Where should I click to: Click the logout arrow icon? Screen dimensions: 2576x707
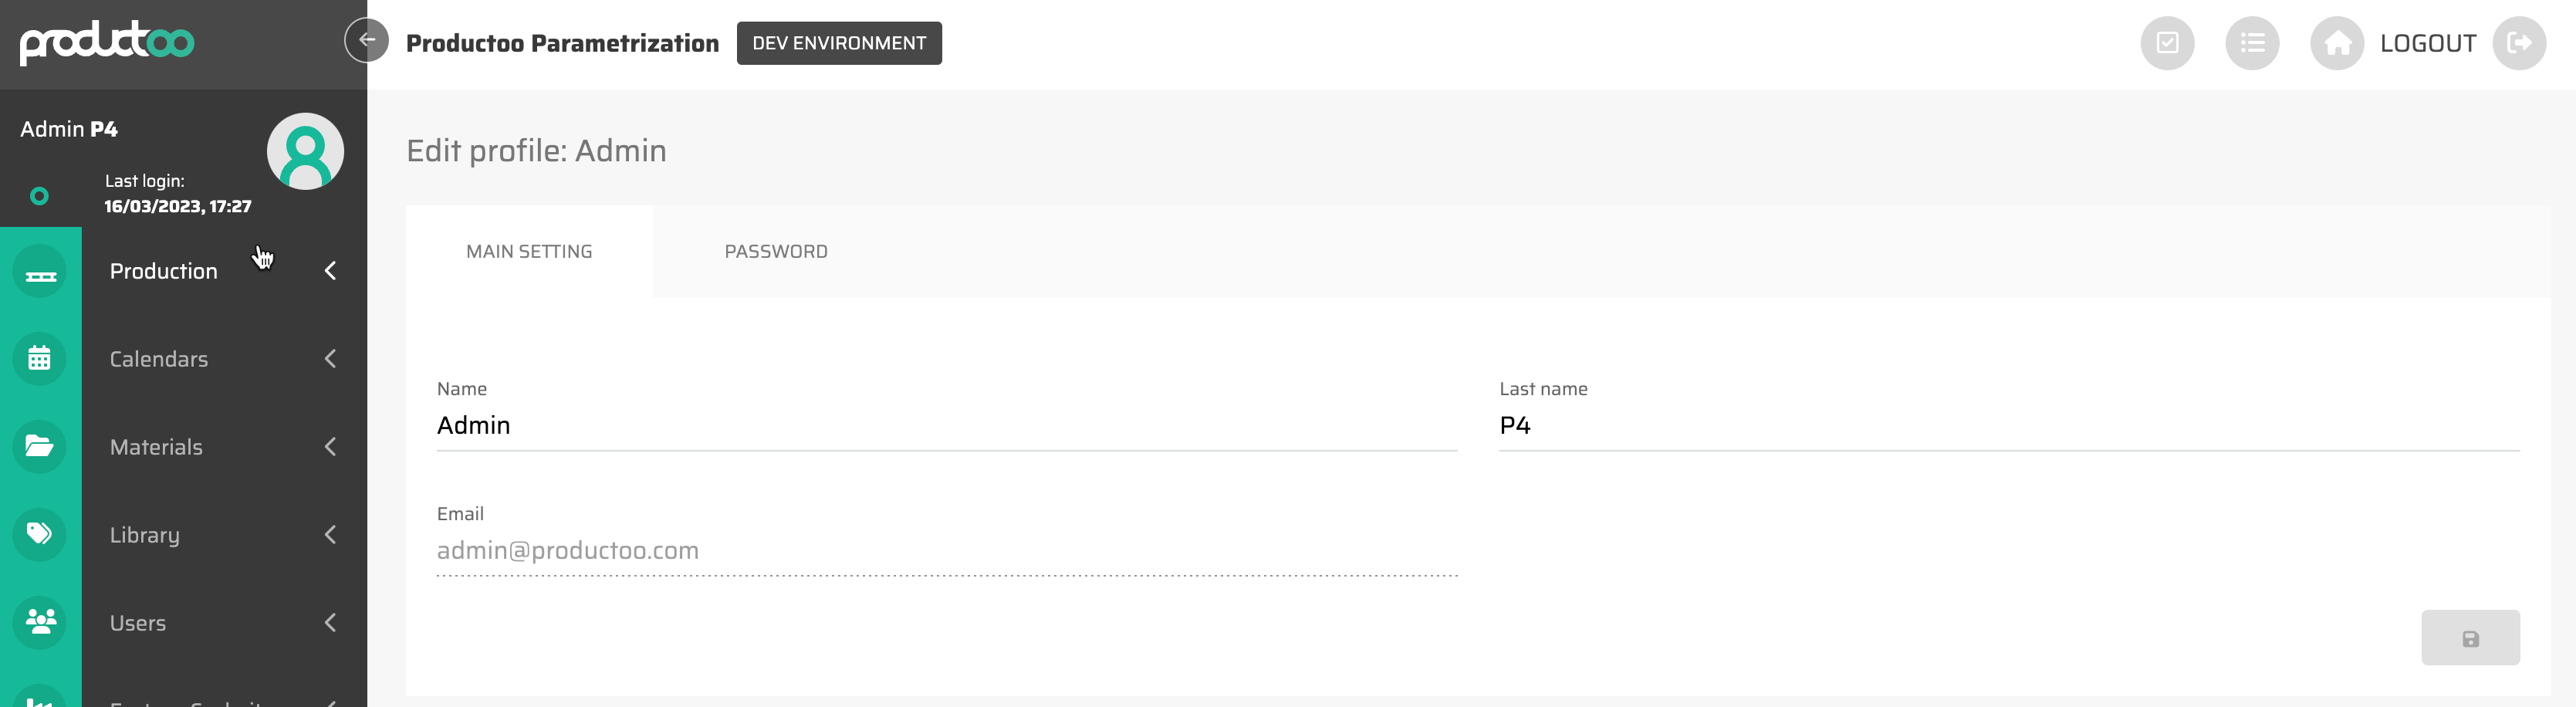point(2518,43)
